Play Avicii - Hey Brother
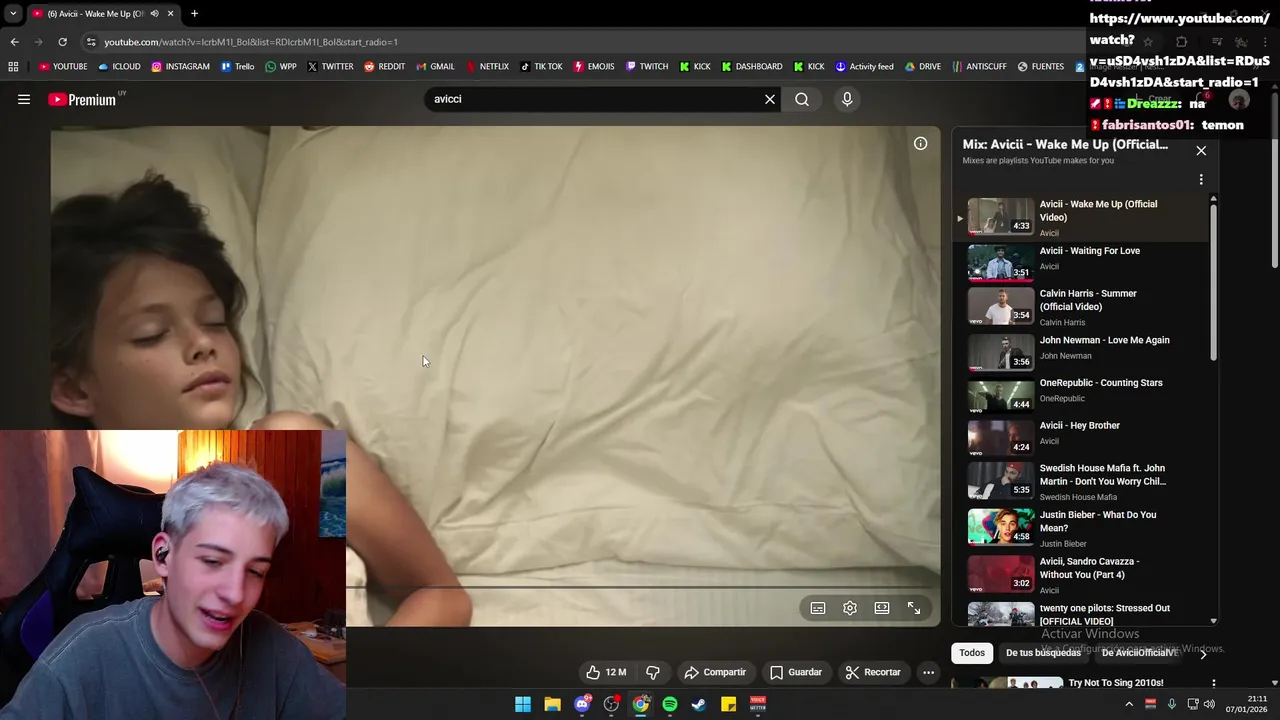 [1080, 437]
